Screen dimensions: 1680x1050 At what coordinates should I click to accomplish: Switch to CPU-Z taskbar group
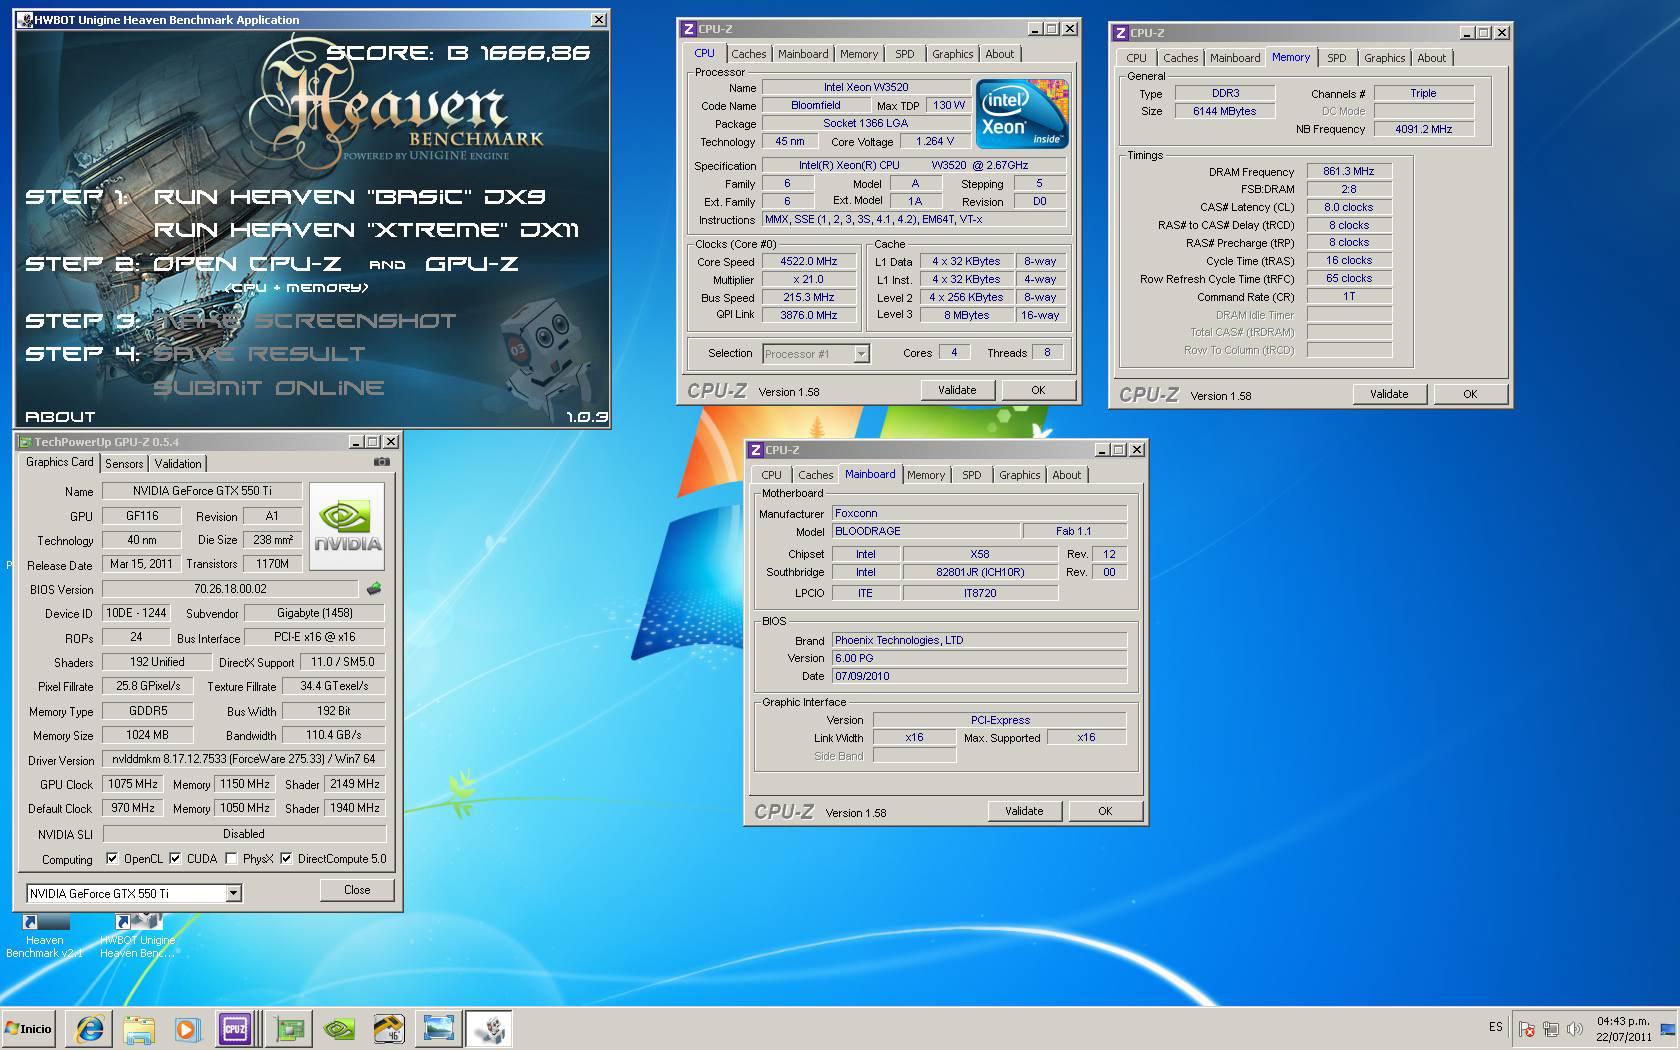[238, 1028]
